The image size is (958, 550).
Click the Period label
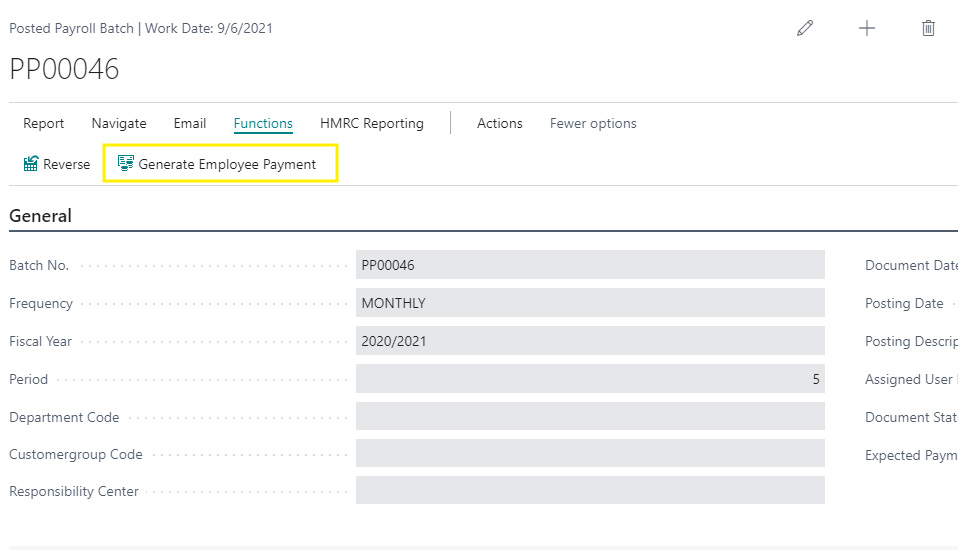pos(29,380)
